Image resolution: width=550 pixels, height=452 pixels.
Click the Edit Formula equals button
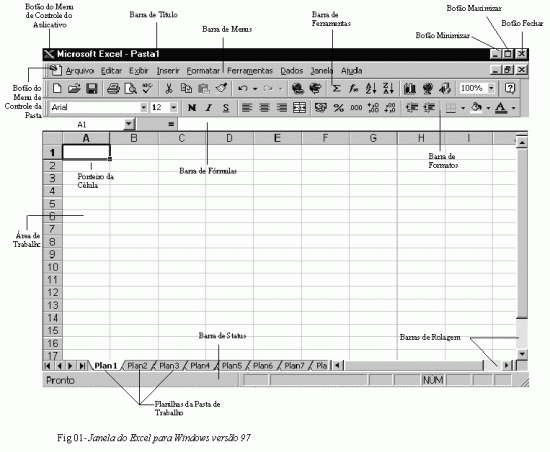[171, 124]
